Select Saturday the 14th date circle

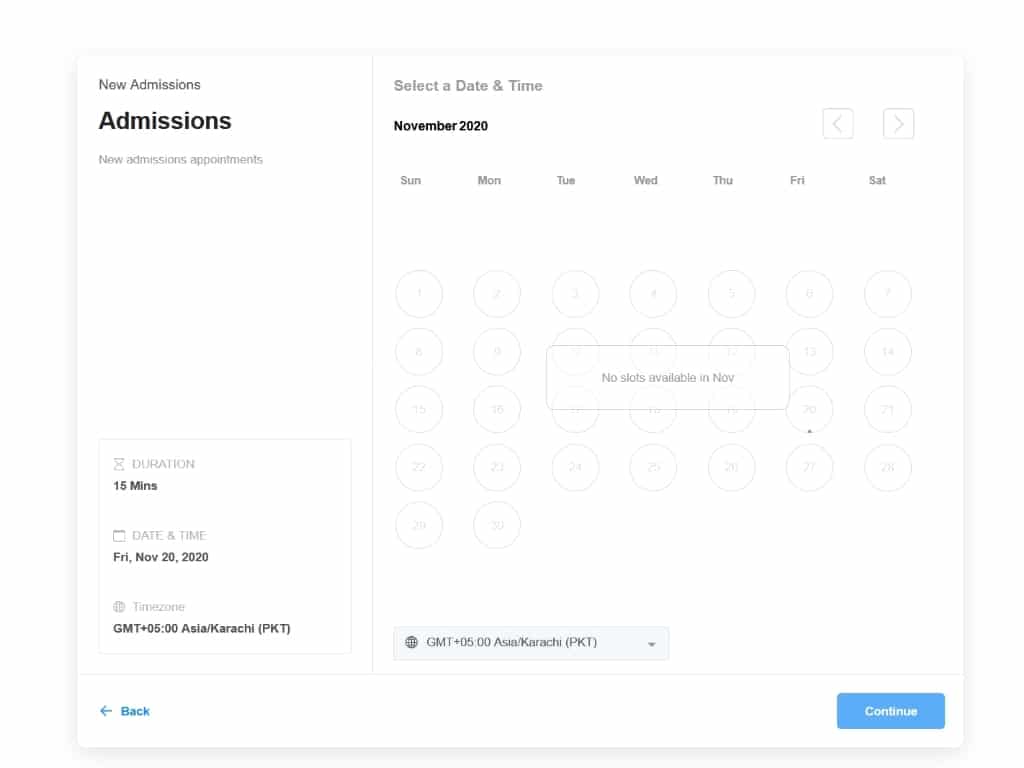(887, 352)
